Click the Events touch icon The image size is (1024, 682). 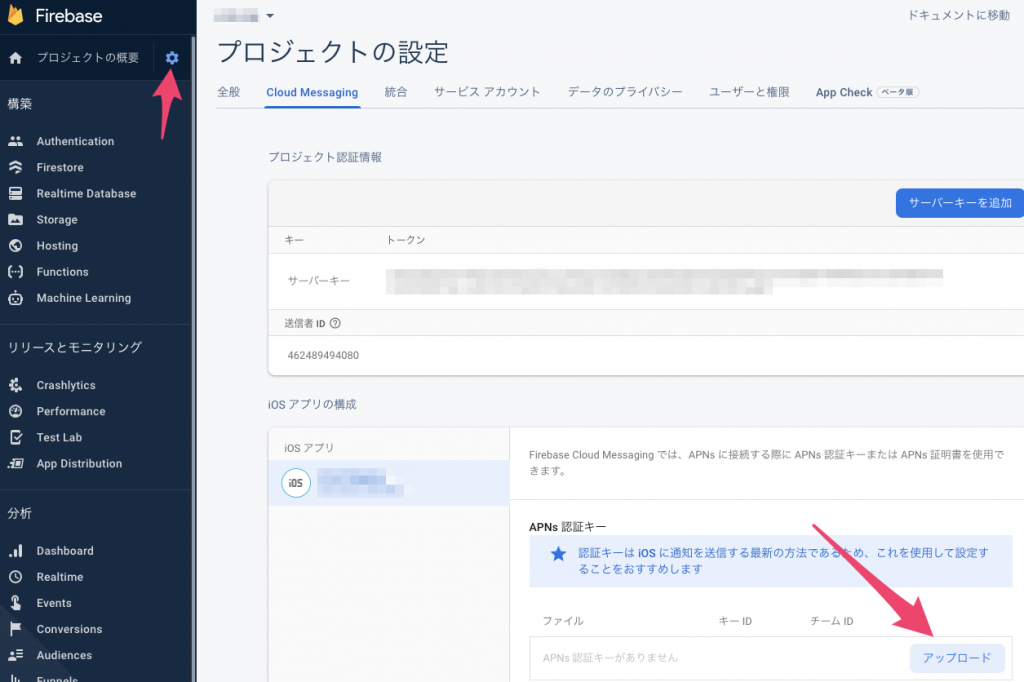pos(16,603)
